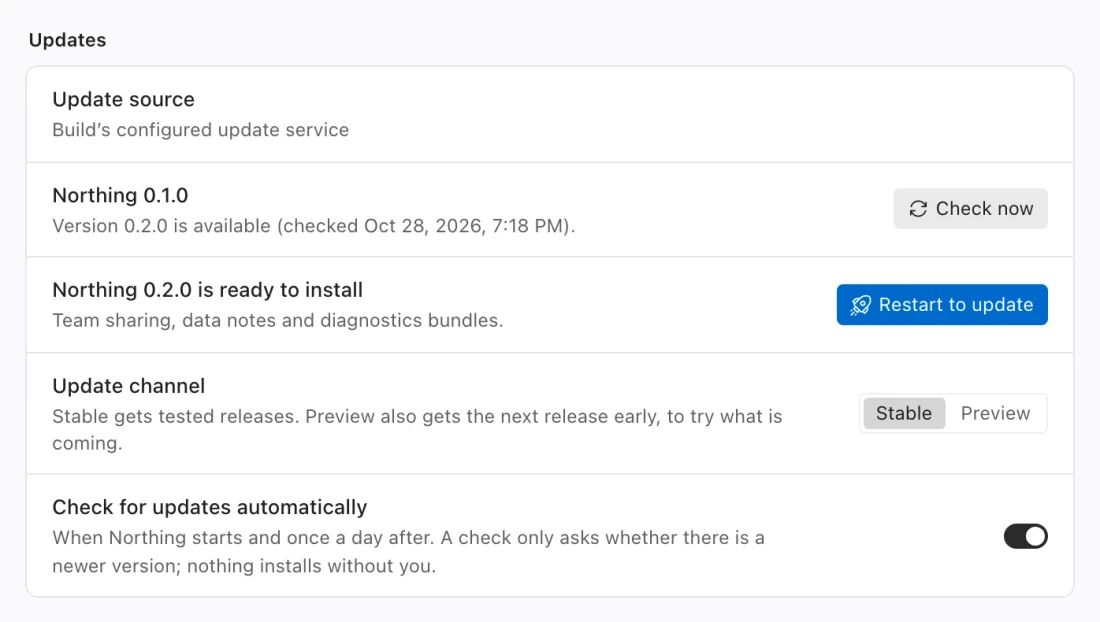The image size is (1100, 622).
Task: Click "Northing 0.2.0 is ready to install"
Action: 208,290
